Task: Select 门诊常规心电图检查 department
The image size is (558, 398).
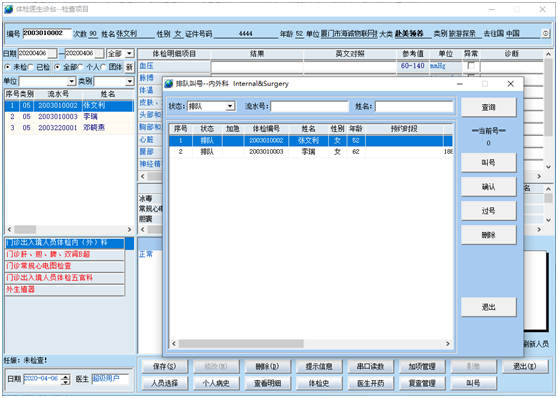Action: (65, 266)
